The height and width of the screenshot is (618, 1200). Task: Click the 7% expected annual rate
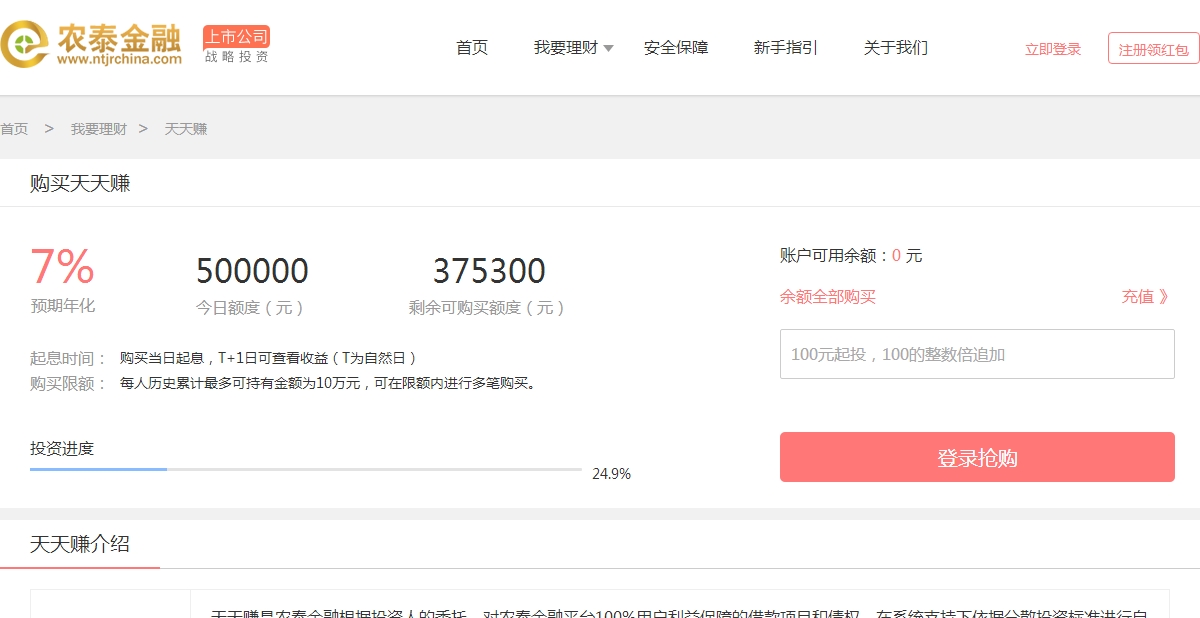pos(62,267)
